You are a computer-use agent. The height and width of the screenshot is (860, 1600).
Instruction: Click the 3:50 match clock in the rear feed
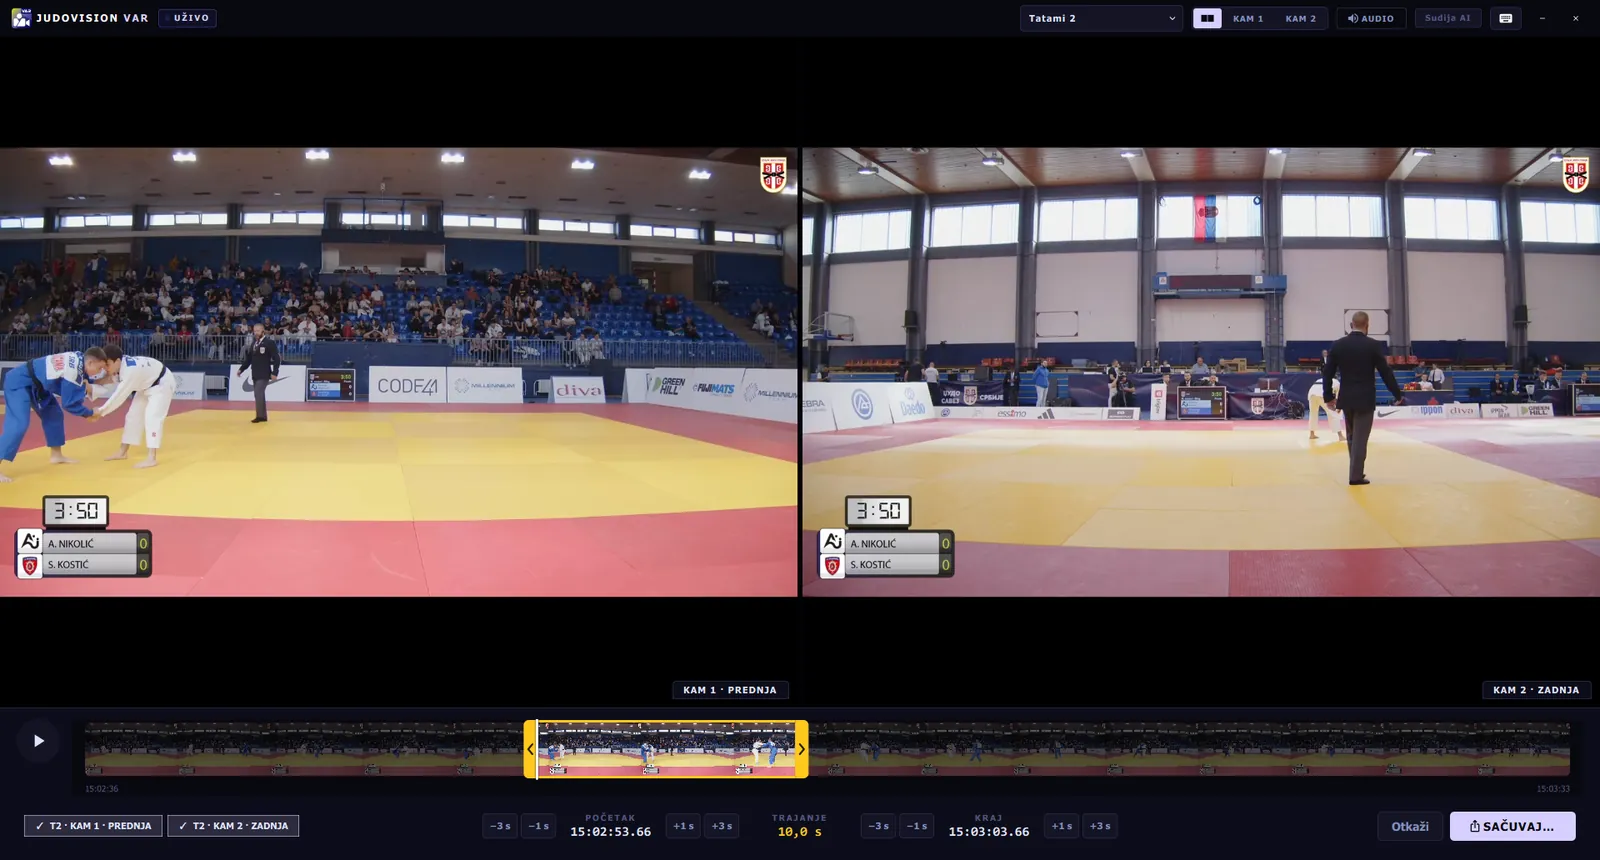(878, 511)
